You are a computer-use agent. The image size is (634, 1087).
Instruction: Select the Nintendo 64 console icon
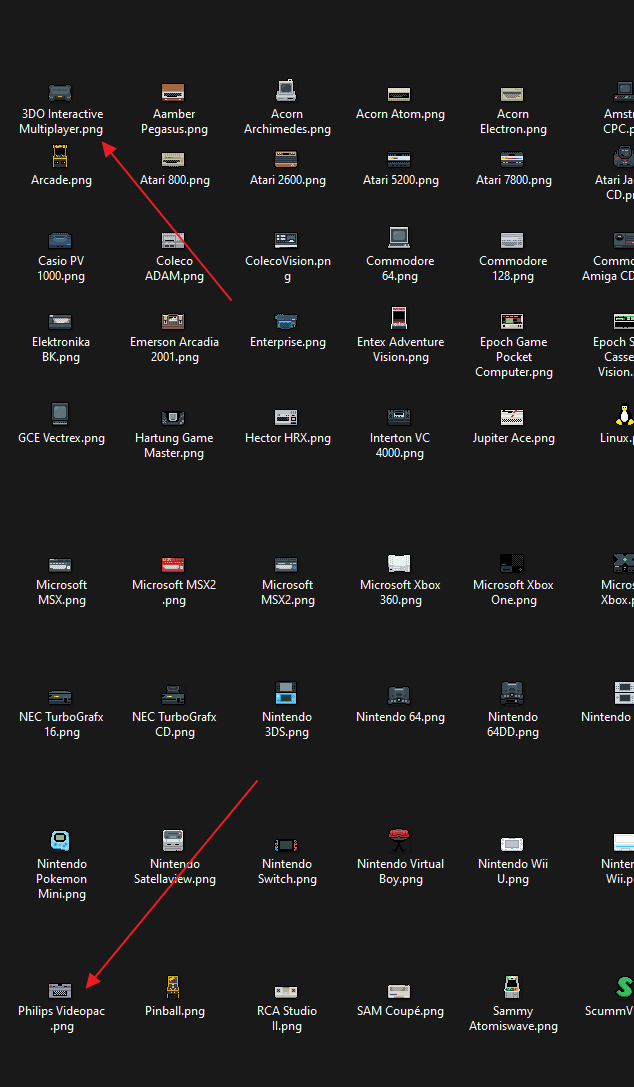tap(399, 696)
